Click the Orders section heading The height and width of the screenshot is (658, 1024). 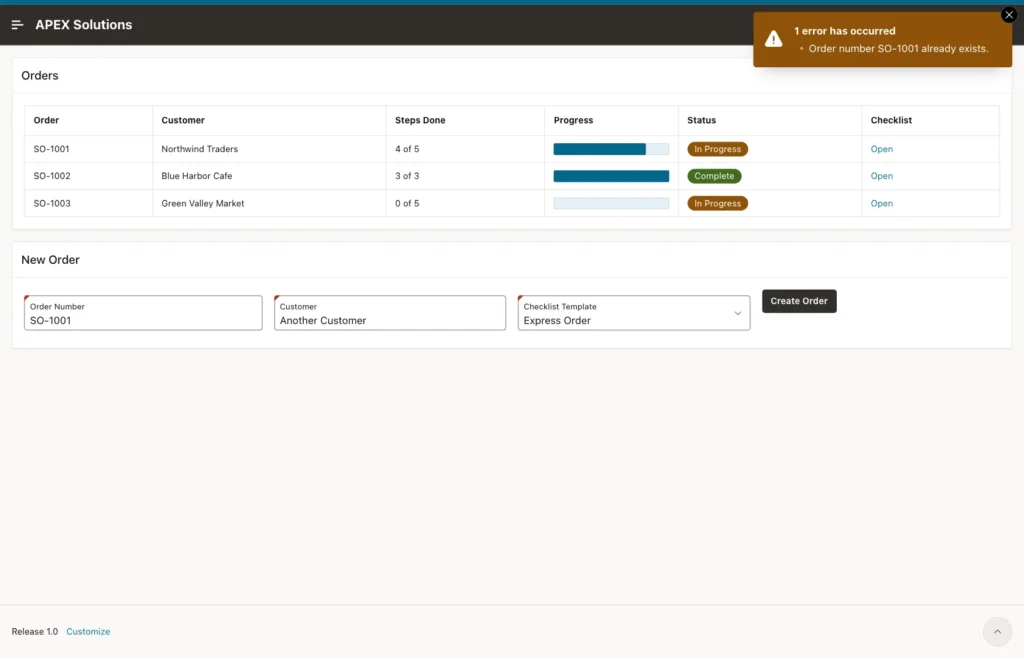click(40, 76)
